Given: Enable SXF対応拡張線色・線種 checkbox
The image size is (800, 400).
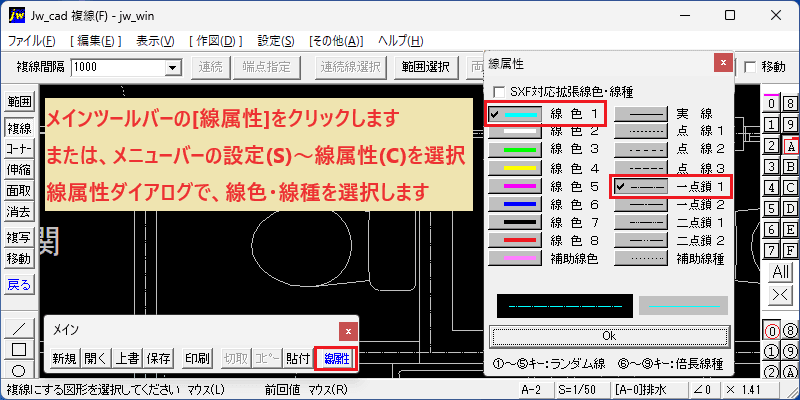Looking at the screenshot, I should click(x=499, y=92).
